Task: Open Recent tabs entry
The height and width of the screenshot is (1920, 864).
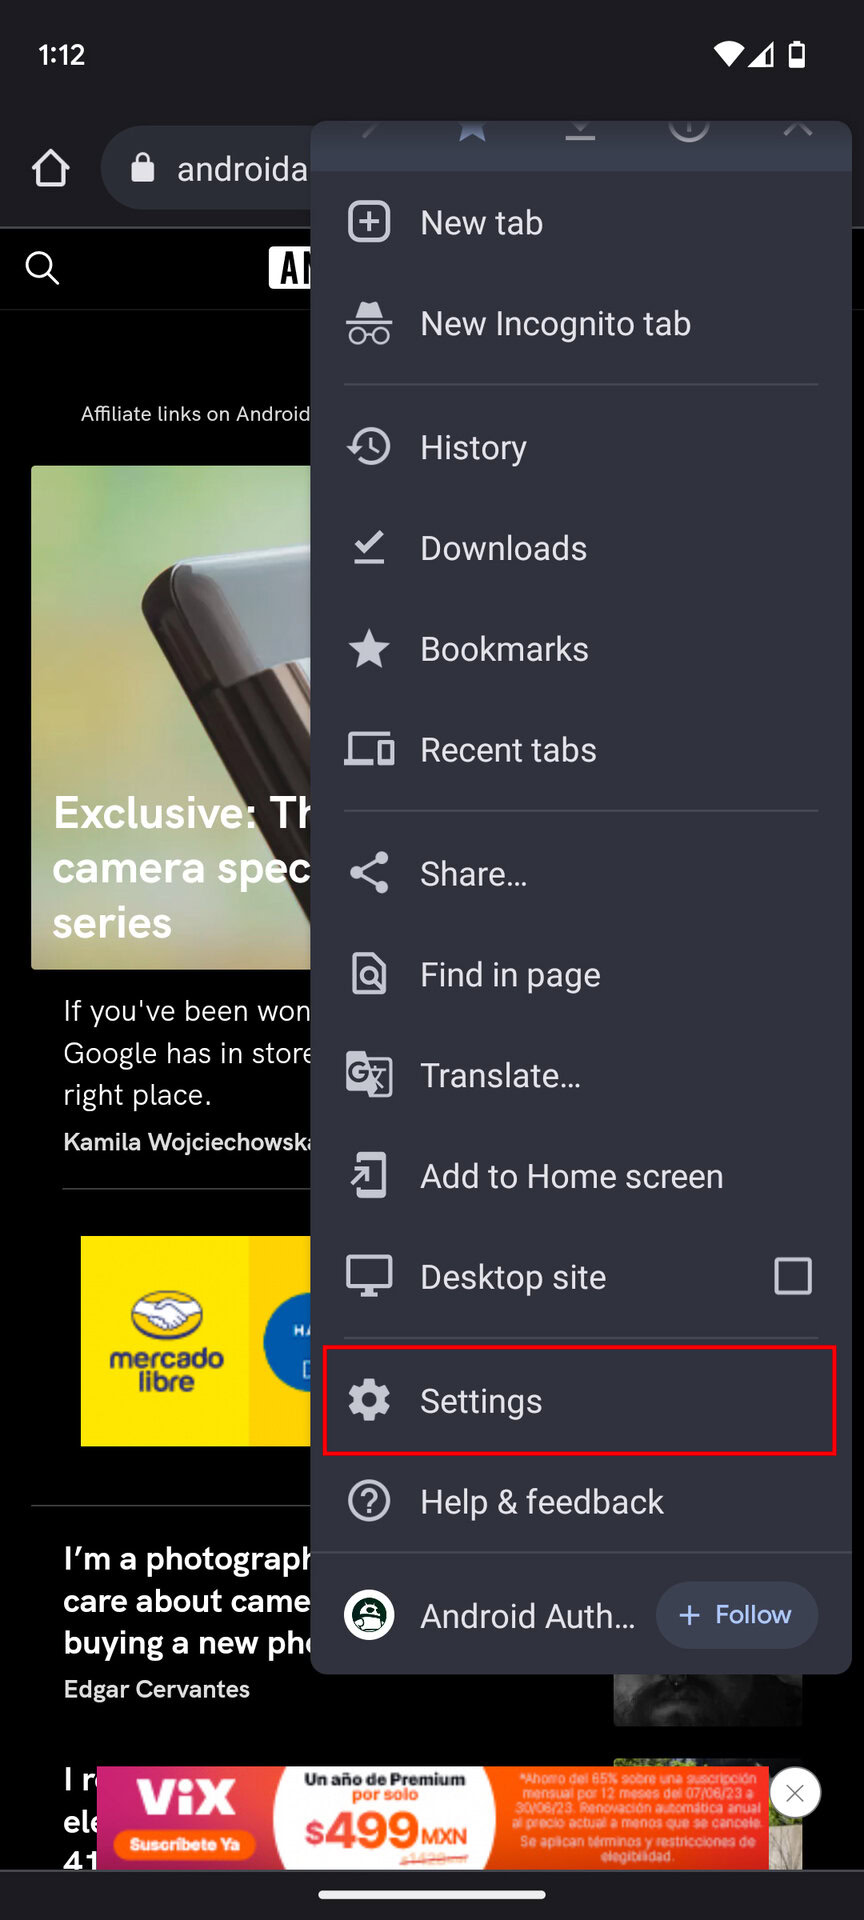Action: click(581, 750)
